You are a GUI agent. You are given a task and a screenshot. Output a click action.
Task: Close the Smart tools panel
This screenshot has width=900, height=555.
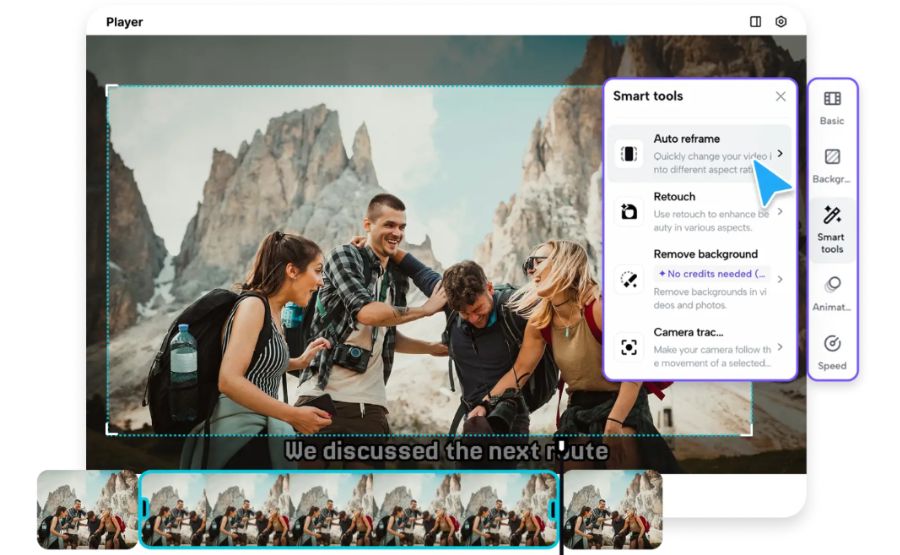781,96
